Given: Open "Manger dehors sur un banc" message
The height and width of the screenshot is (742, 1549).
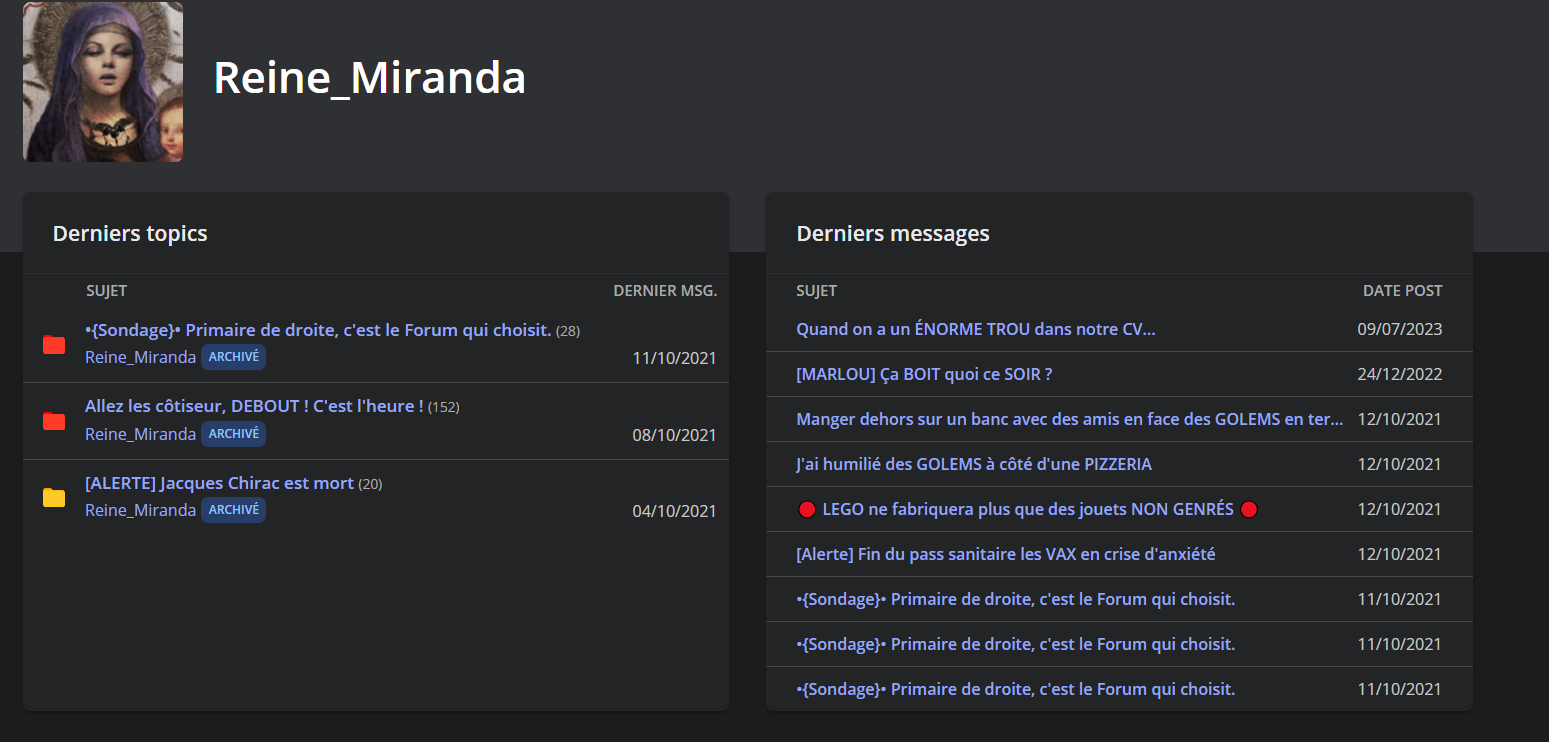Looking at the screenshot, I should click(x=1069, y=419).
